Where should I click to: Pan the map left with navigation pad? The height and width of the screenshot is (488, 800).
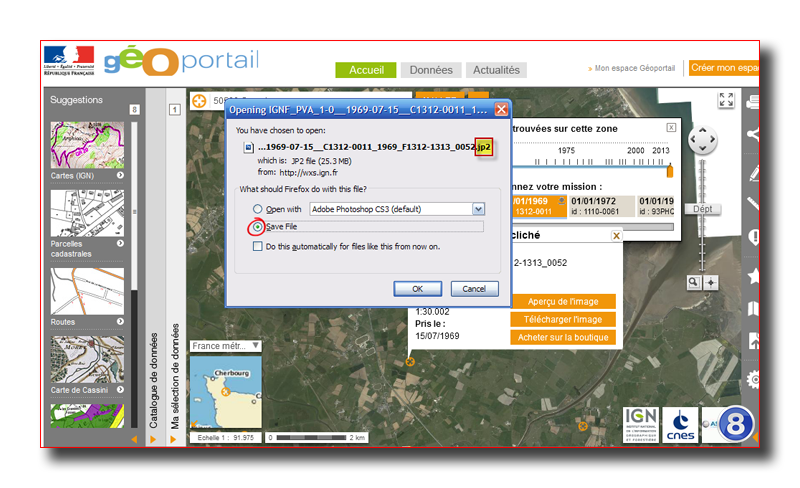click(x=693, y=139)
